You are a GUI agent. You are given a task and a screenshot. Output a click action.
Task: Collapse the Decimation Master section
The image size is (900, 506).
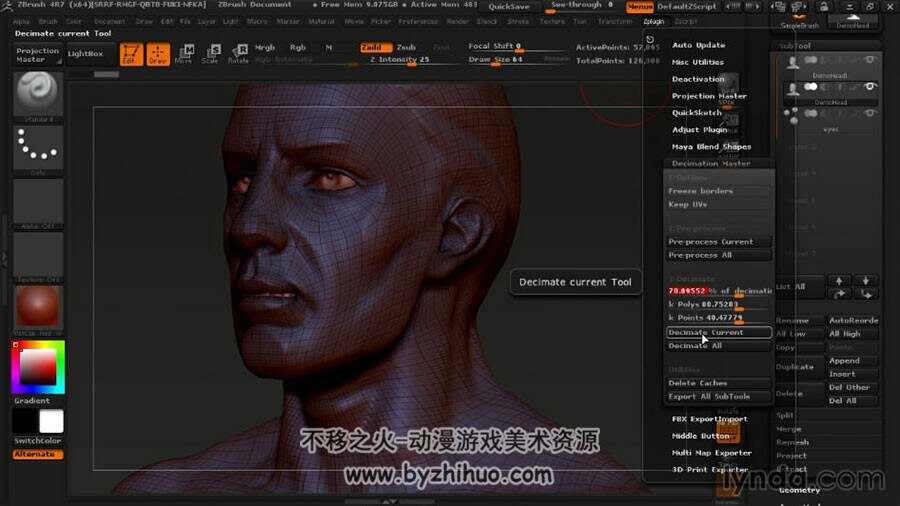coord(711,164)
